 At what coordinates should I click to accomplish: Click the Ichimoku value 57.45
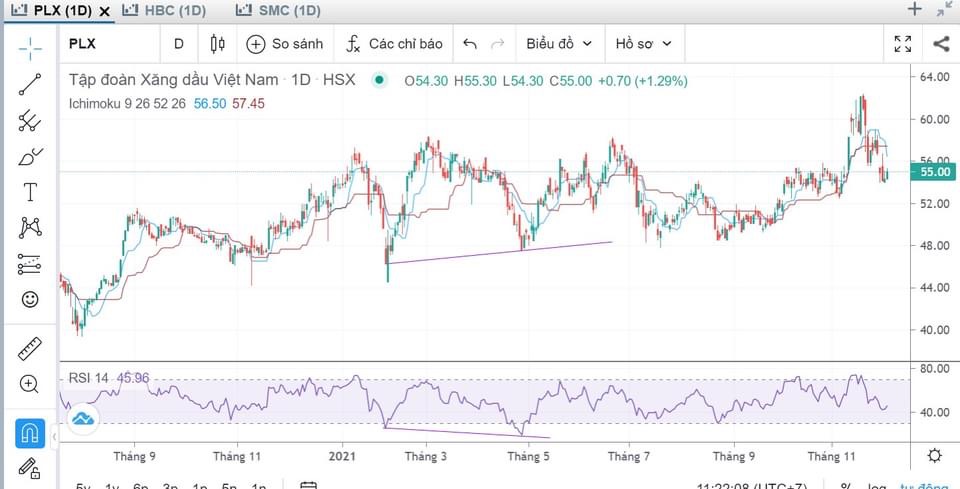[249, 103]
